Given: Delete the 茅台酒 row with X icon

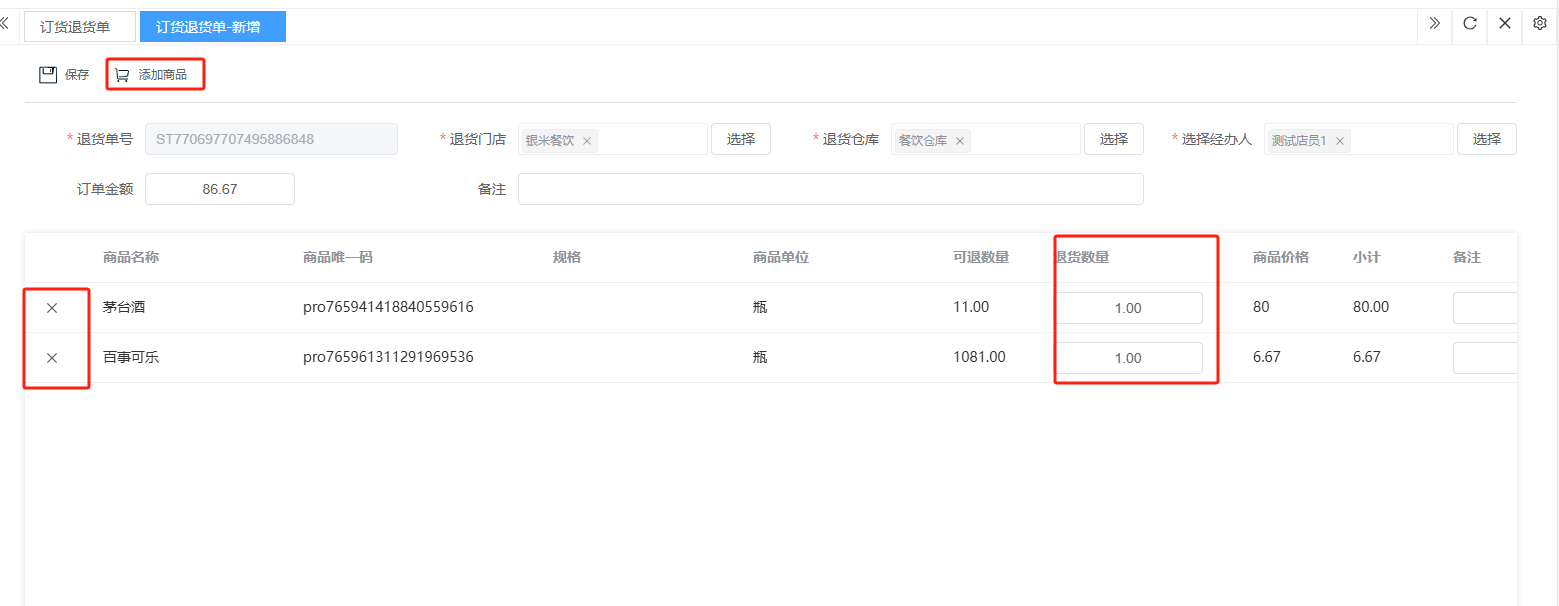Looking at the screenshot, I should click(52, 308).
